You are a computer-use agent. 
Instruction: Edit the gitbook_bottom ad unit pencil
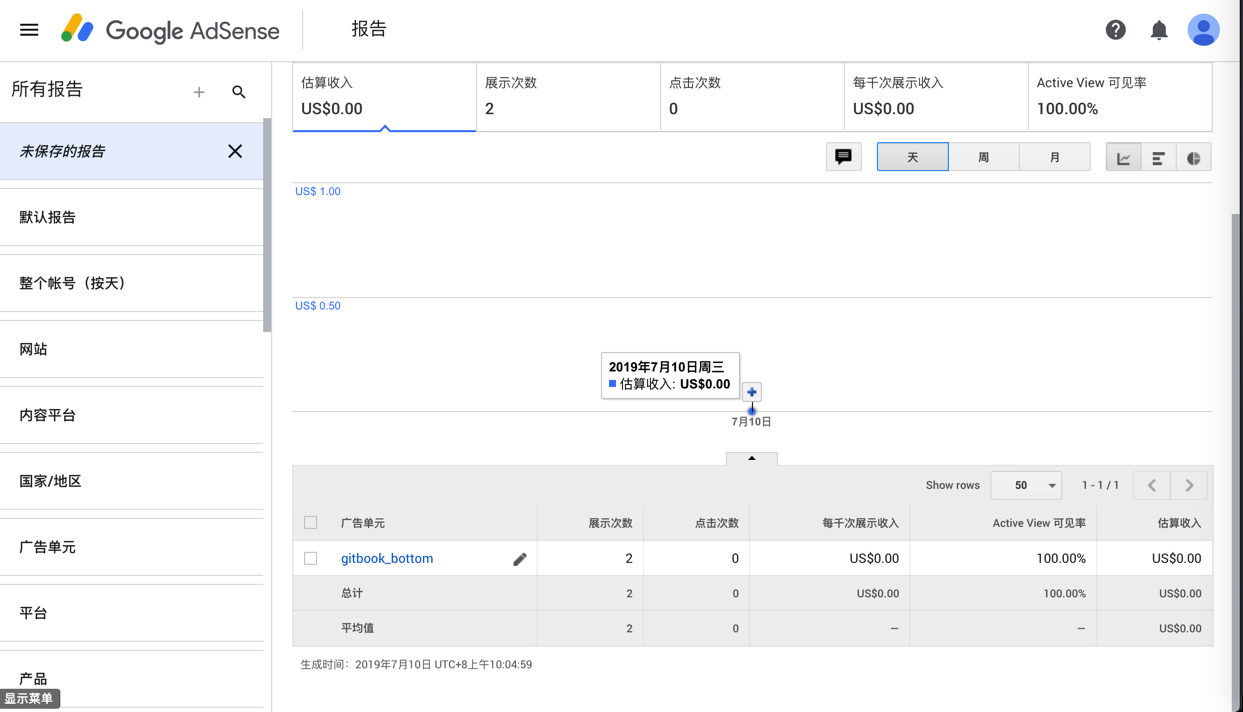coord(520,559)
